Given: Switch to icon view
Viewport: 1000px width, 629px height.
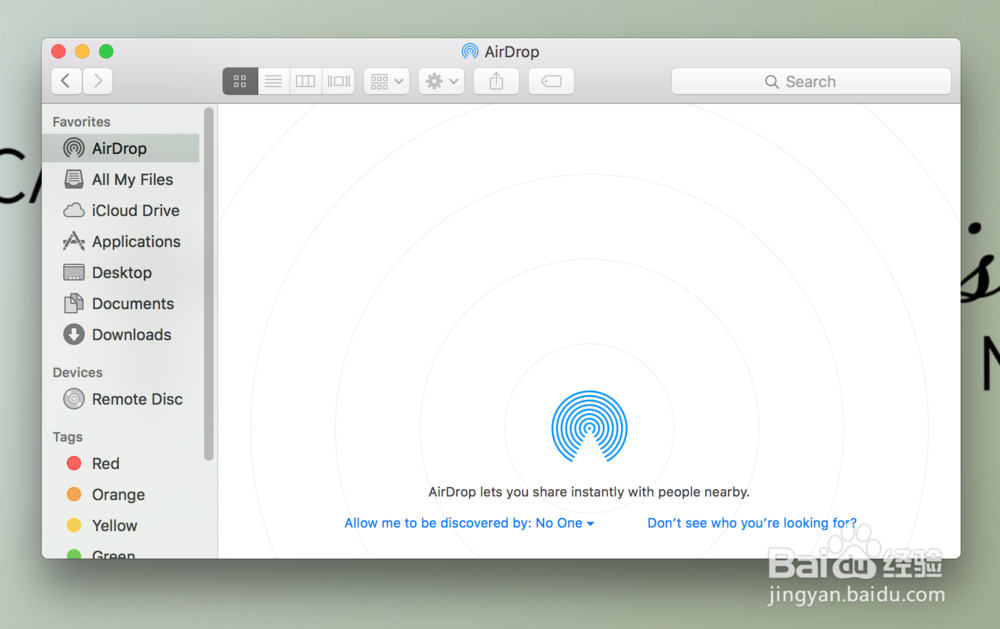Looking at the screenshot, I should 240,81.
